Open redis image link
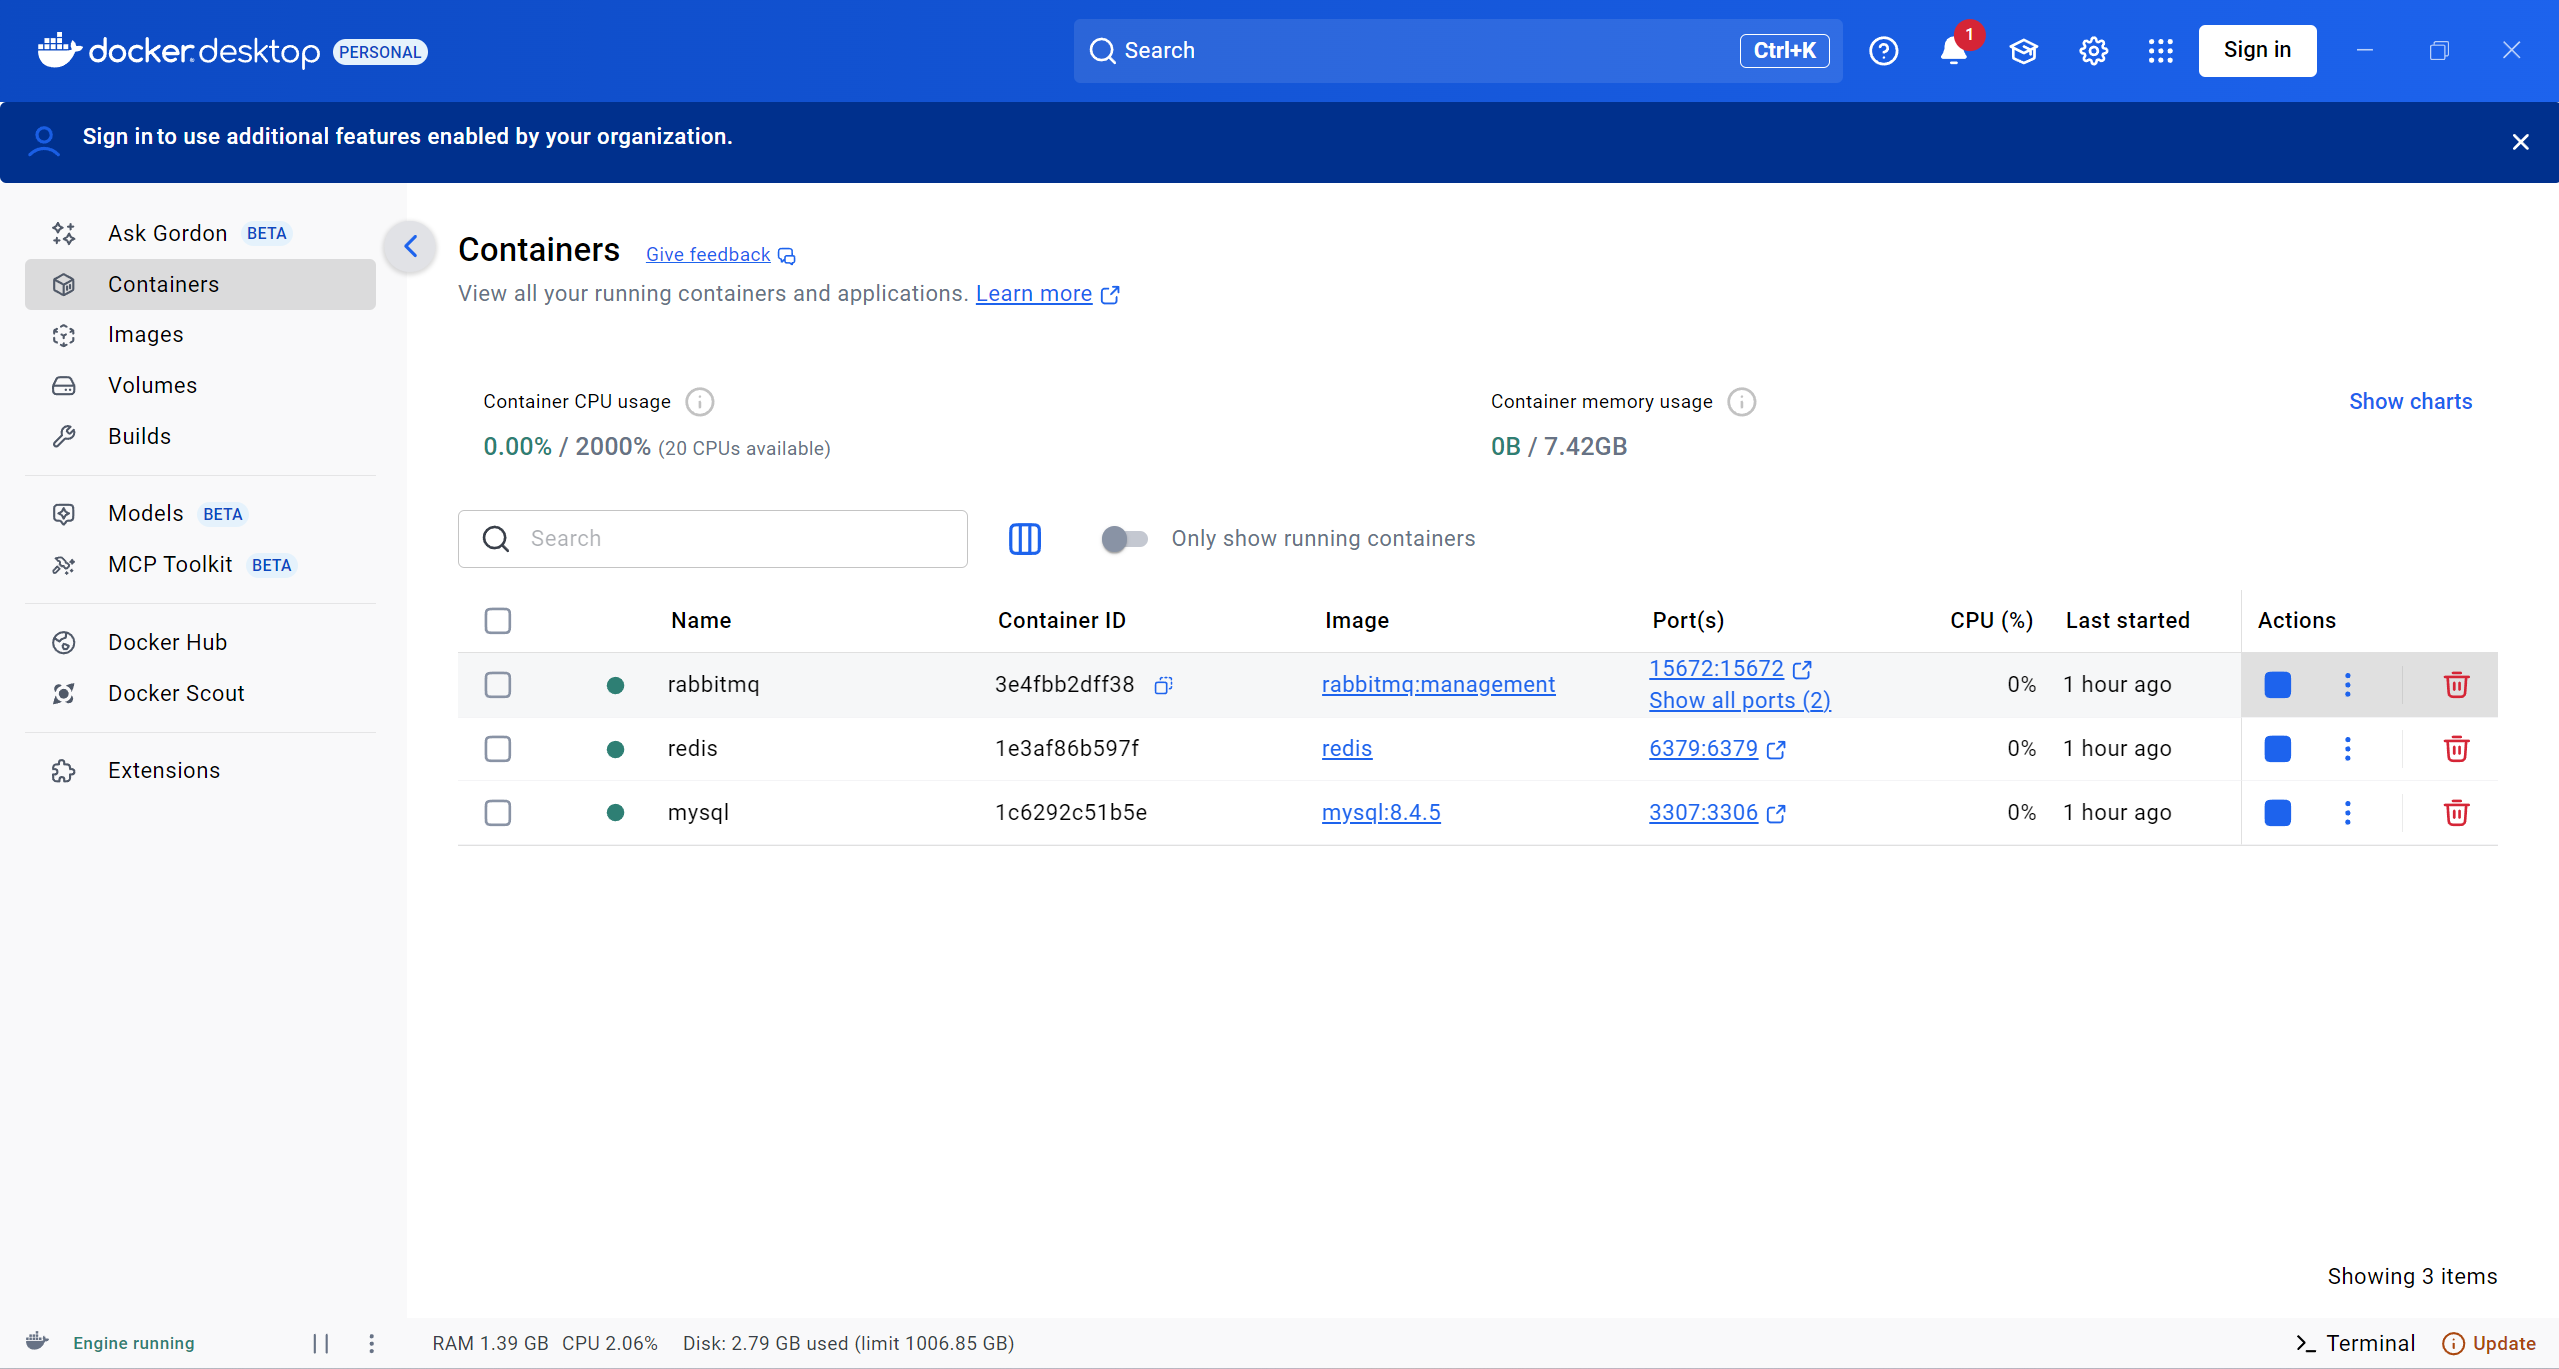Screen dimensions: 2559x1369 (1346, 749)
